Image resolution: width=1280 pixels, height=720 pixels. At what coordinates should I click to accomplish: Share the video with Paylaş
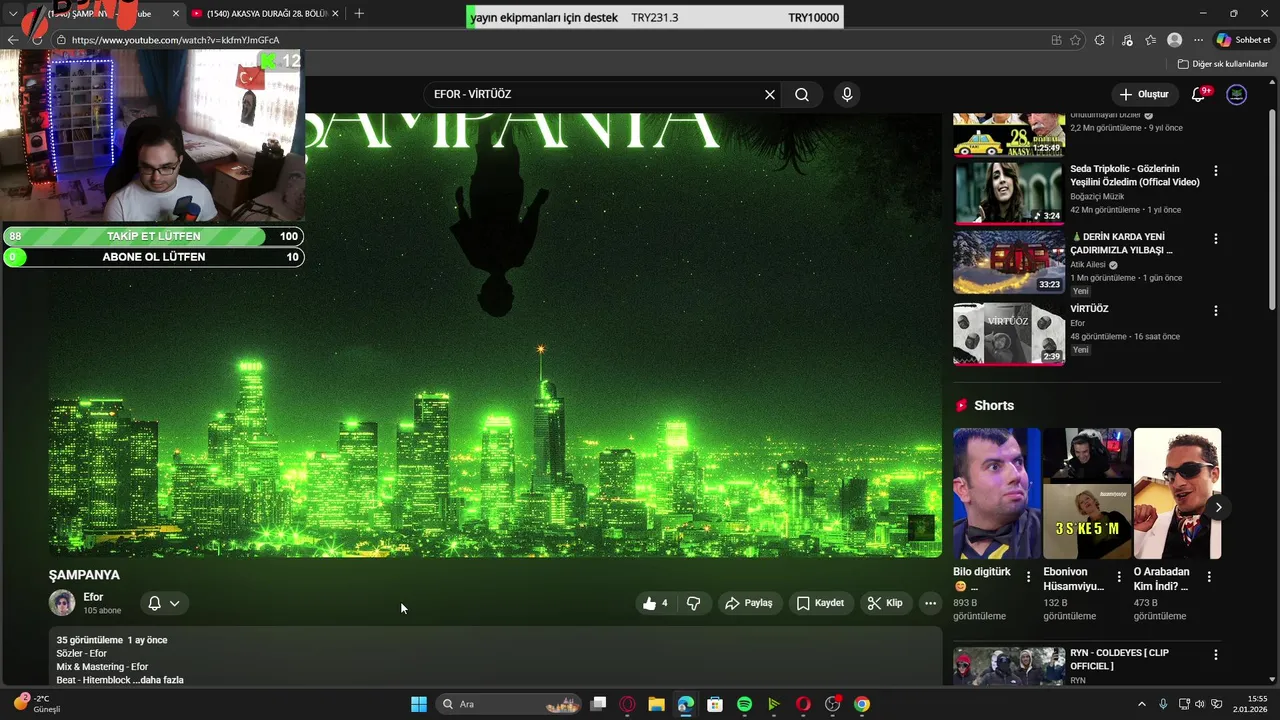tap(749, 603)
